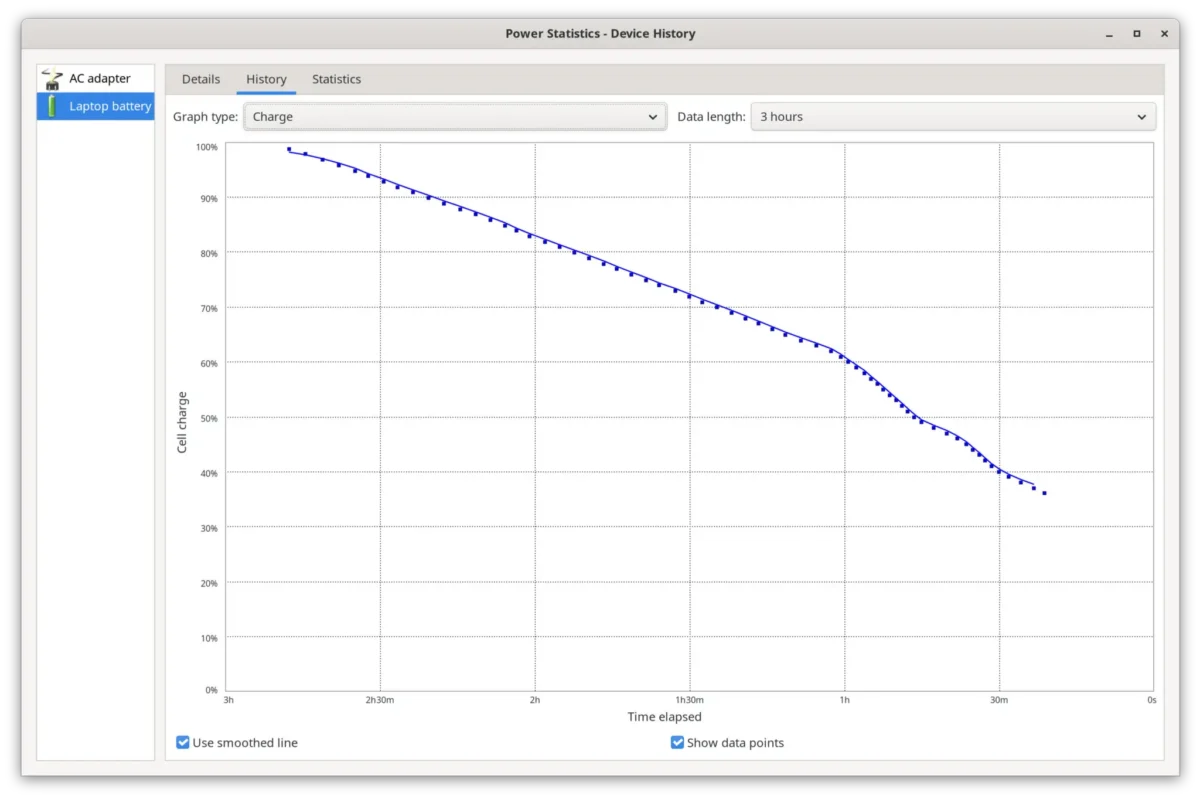Maximize the Power Statistics window

pos(1137,34)
